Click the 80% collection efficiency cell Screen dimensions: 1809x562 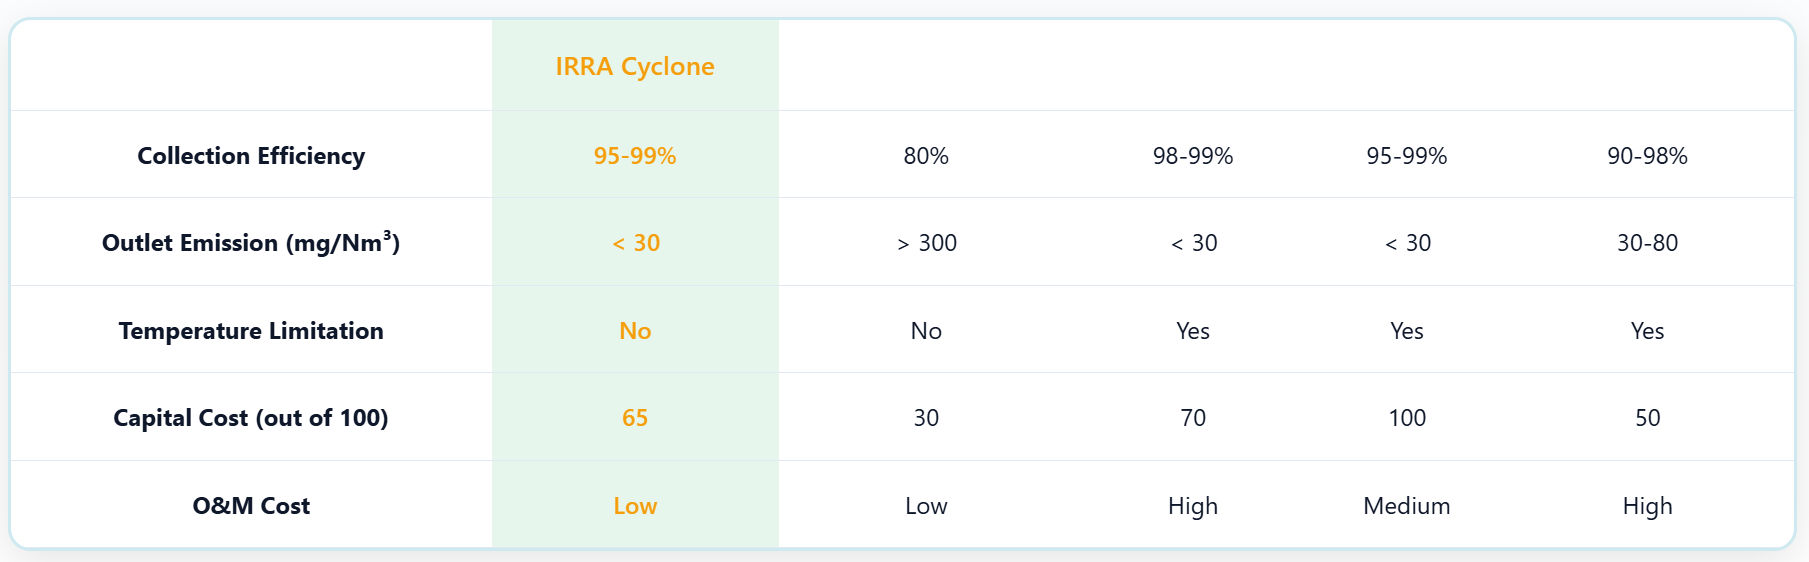[926, 156]
